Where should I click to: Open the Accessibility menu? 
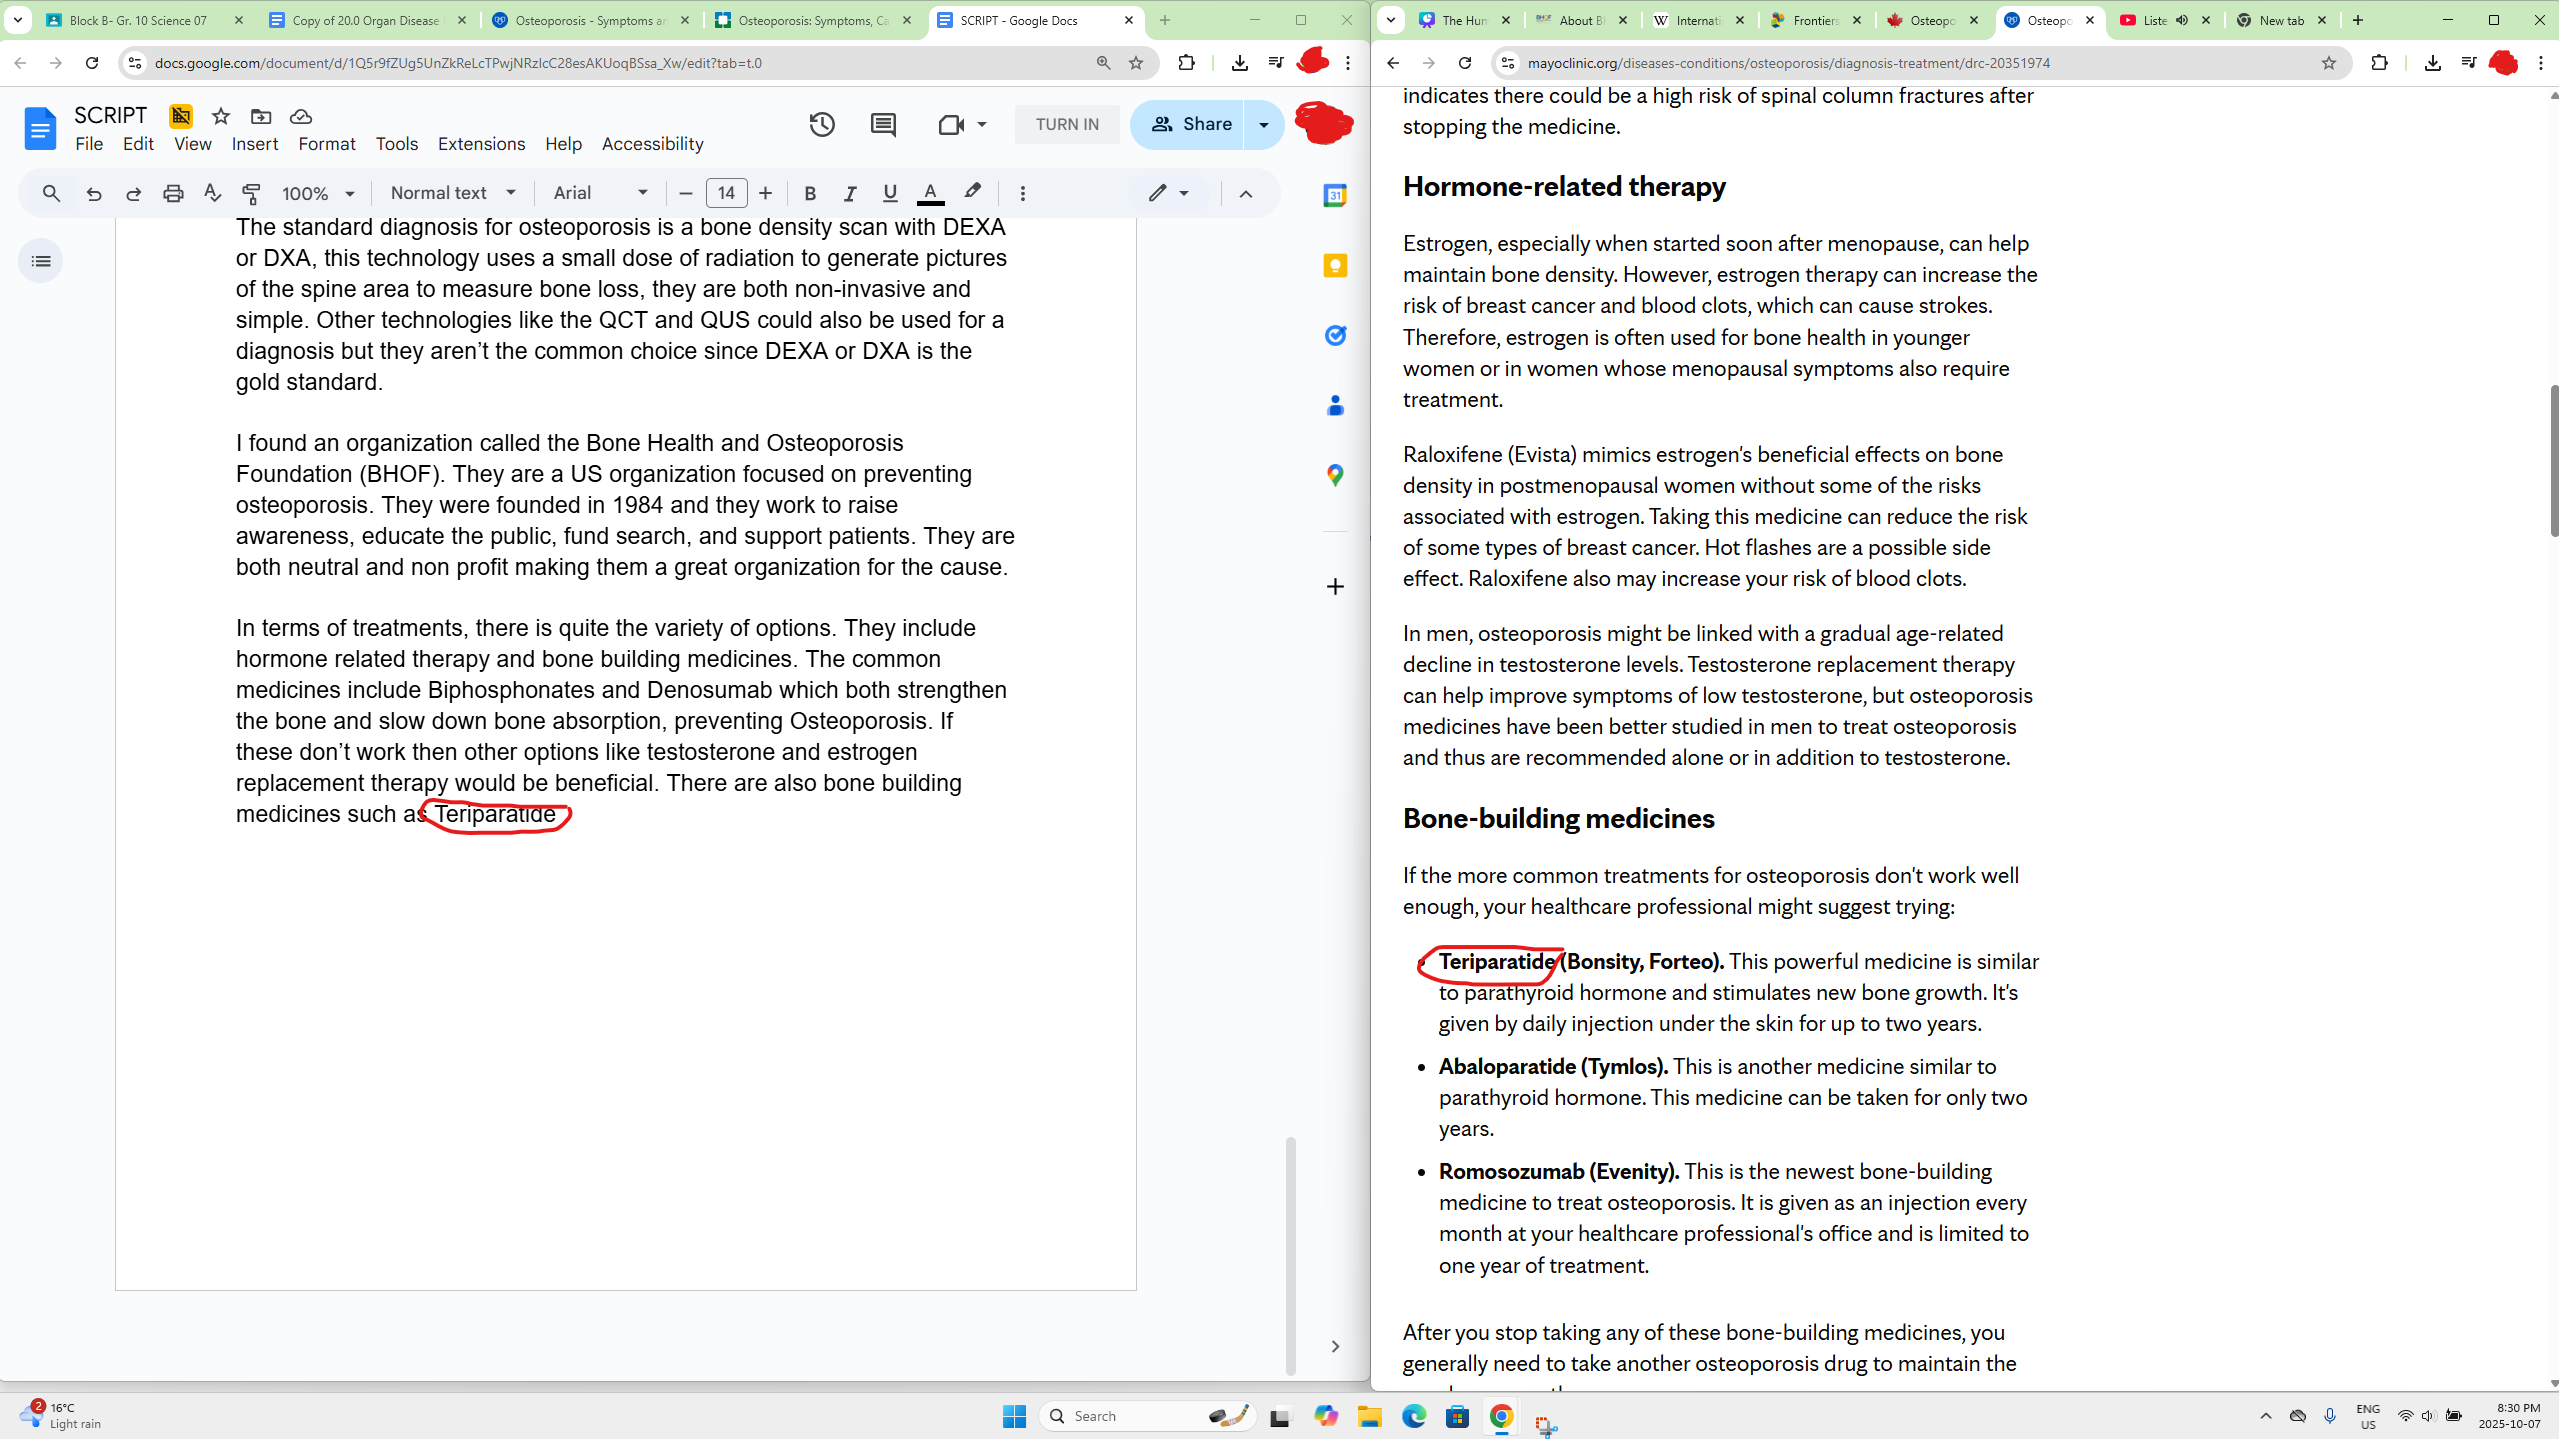coord(652,144)
